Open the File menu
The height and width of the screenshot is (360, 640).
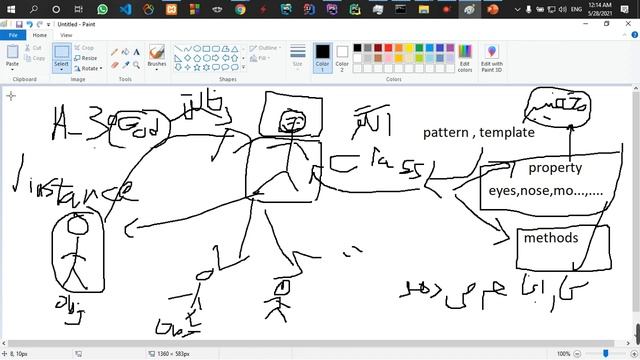pyautogui.click(x=13, y=35)
